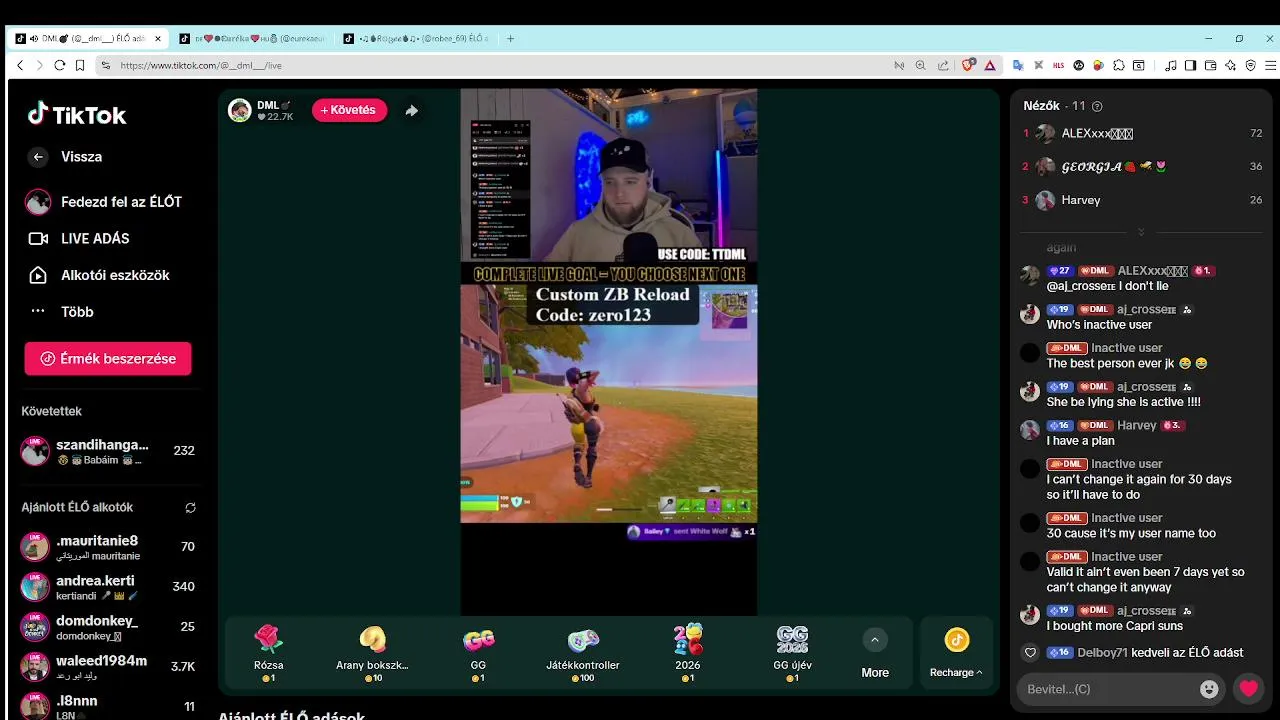Click the address bar URL
Viewport: 1280px width, 720px height.
coord(201,66)
